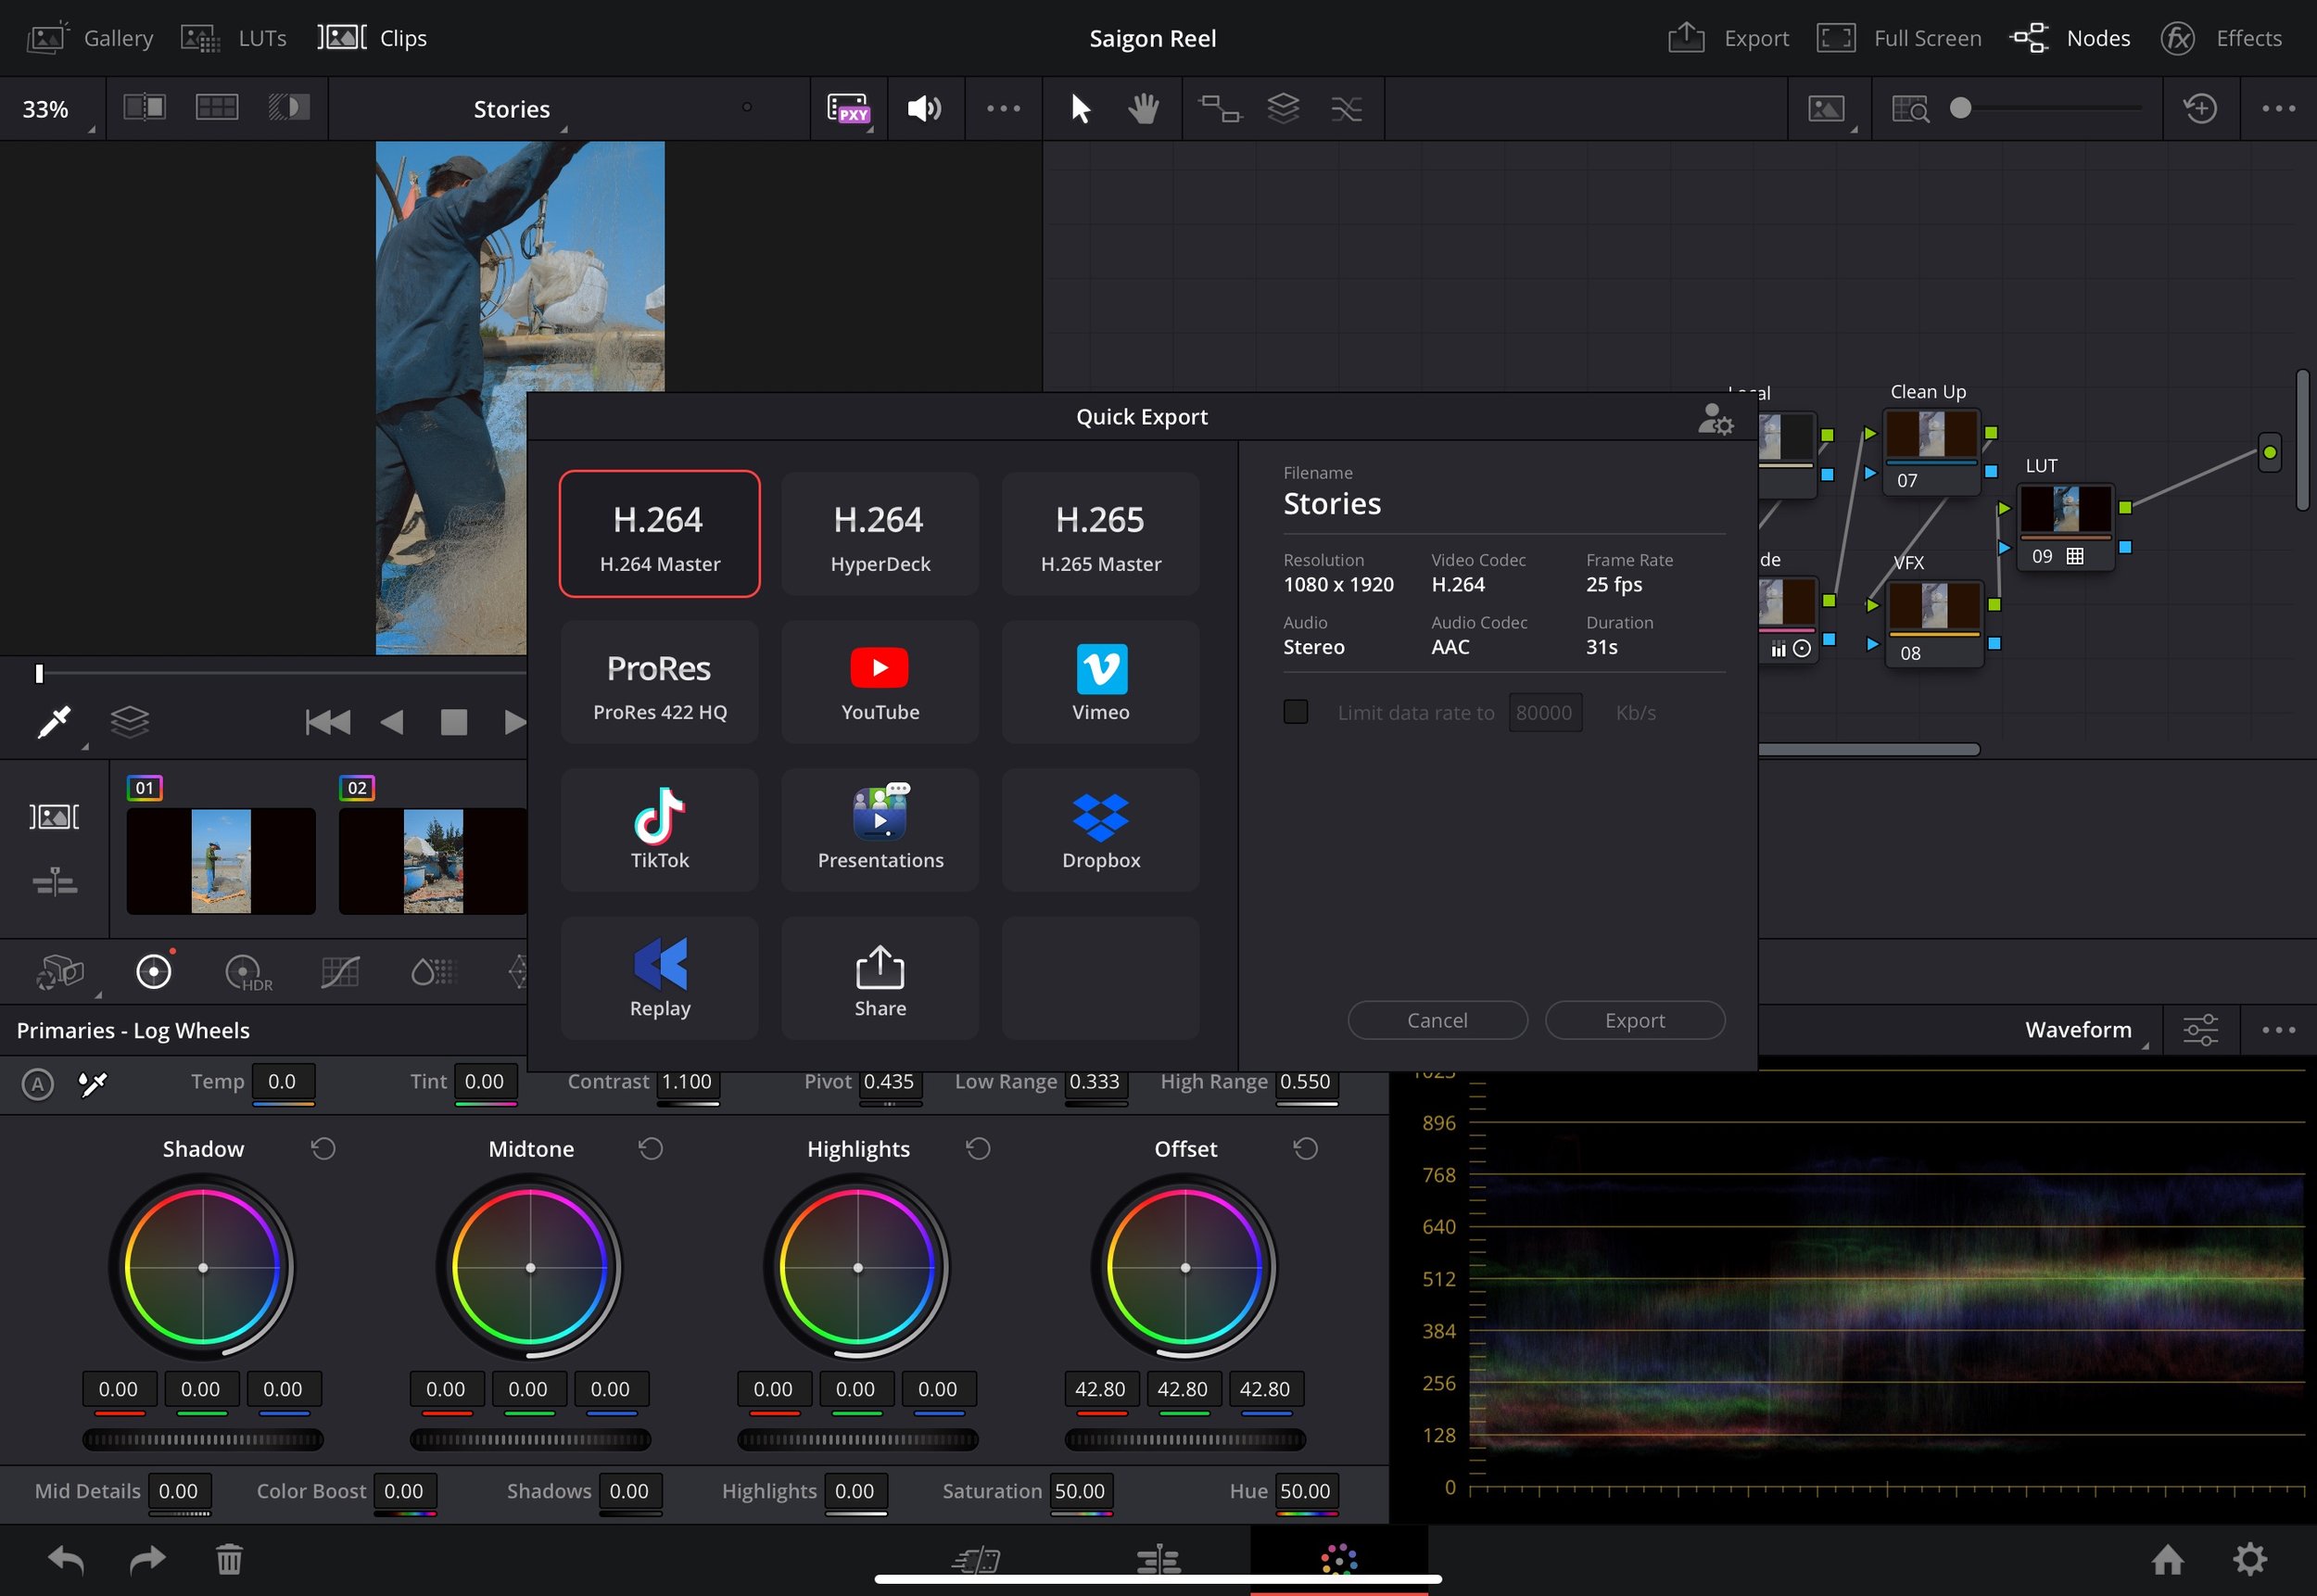This screenshot has height=1596, width=2317.
Task: Select clip thumbnail 01
Action: pos(220,860)
